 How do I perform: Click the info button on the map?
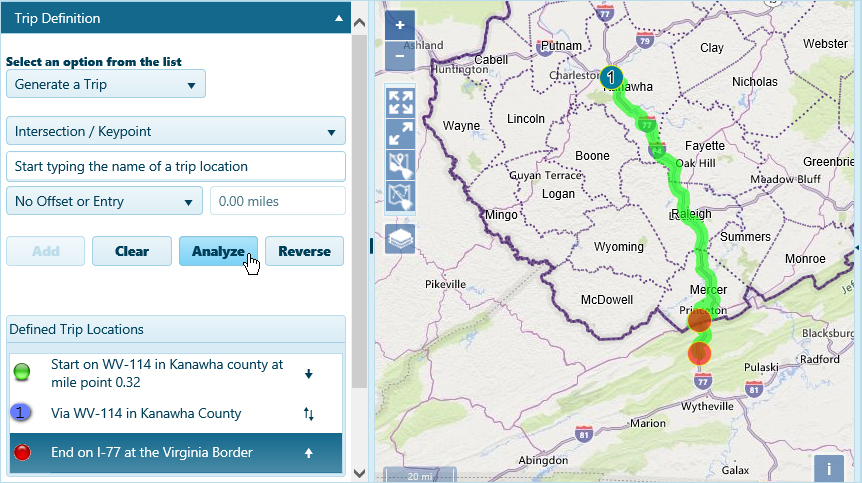coord(829,468)
